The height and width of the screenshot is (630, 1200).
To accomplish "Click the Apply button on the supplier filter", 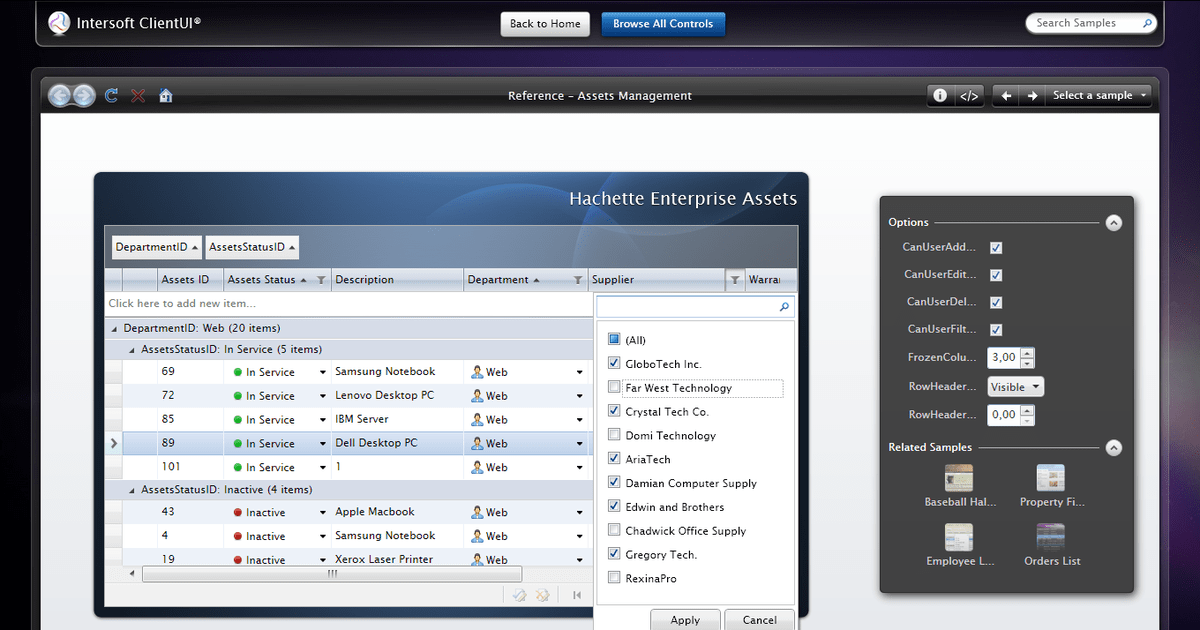I will point(685,619).
